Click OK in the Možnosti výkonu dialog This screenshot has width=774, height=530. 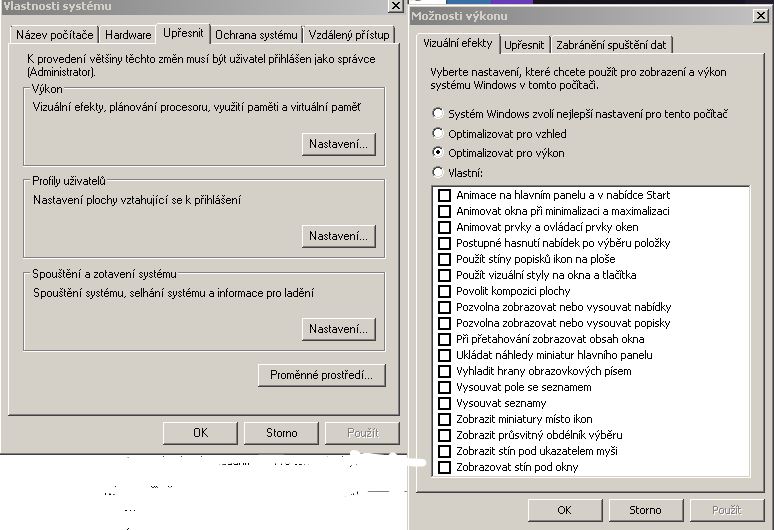pyautogui.click(x=564, y=510)
